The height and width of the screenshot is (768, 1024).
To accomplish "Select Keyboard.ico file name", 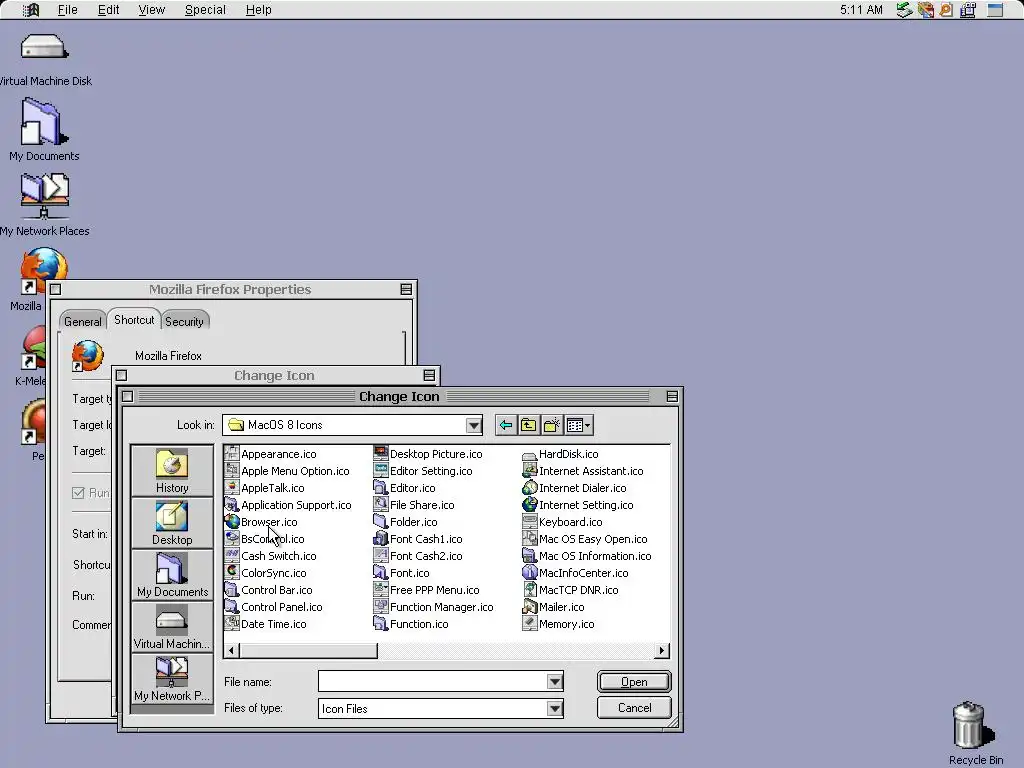I will pyautogui.click(x=570, y=522).
